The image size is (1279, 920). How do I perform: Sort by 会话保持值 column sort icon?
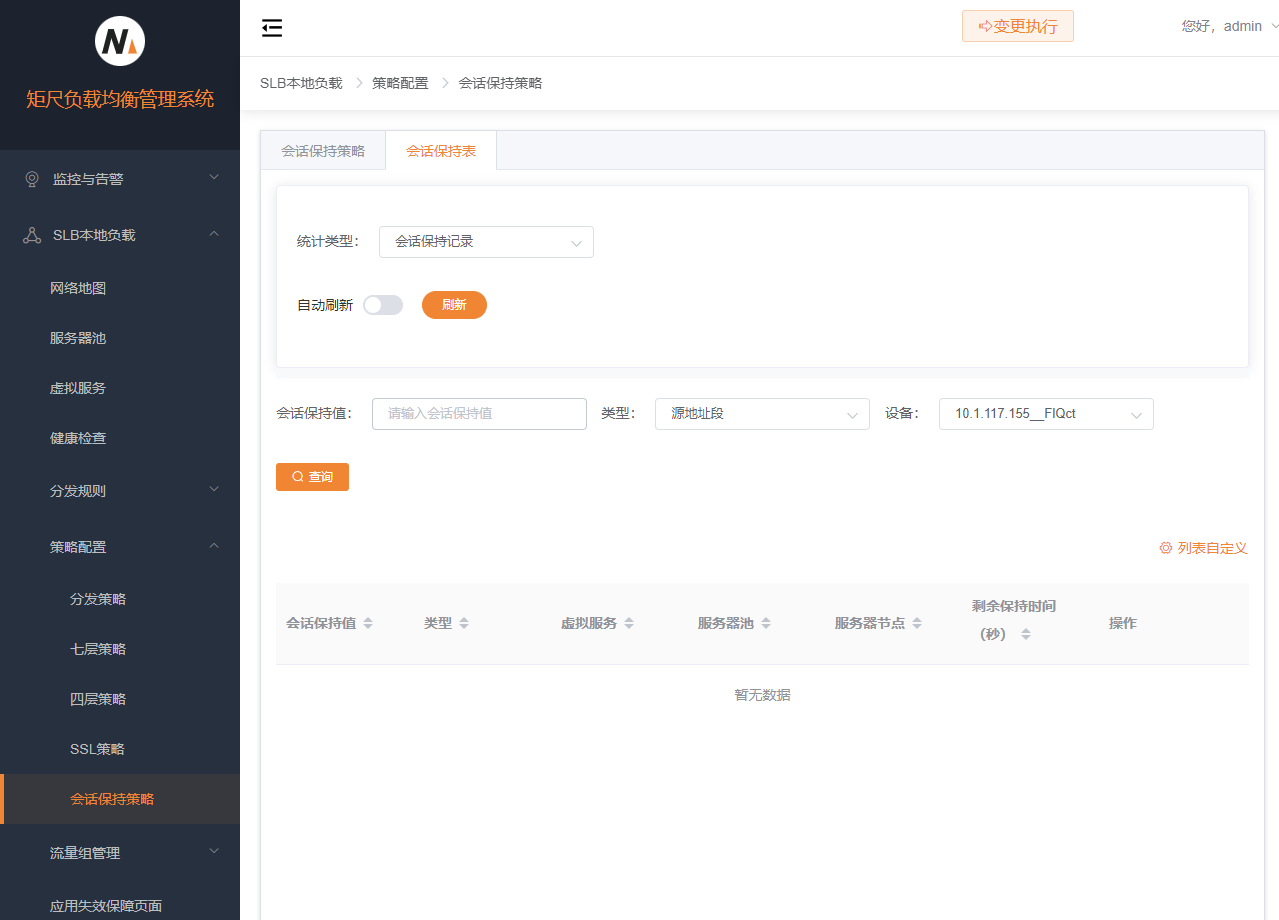point(368,623)
